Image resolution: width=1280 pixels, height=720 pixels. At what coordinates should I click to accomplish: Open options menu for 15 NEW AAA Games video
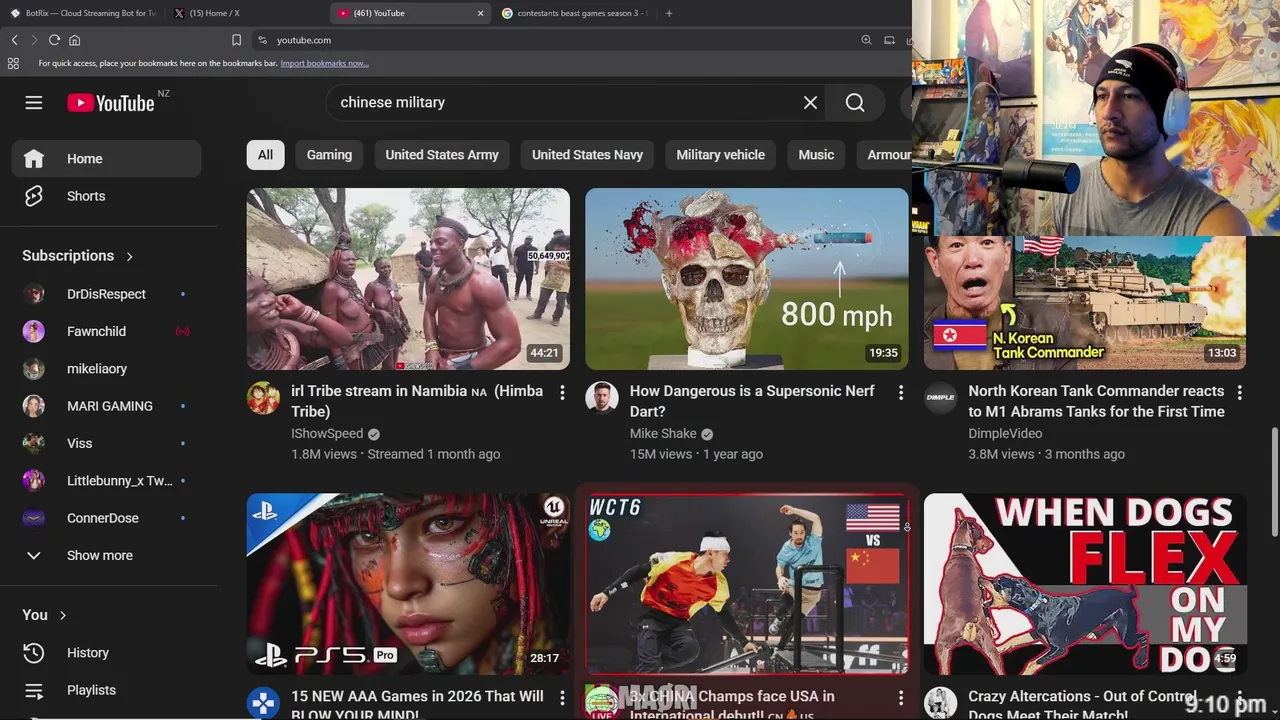(x=562, y=697)
